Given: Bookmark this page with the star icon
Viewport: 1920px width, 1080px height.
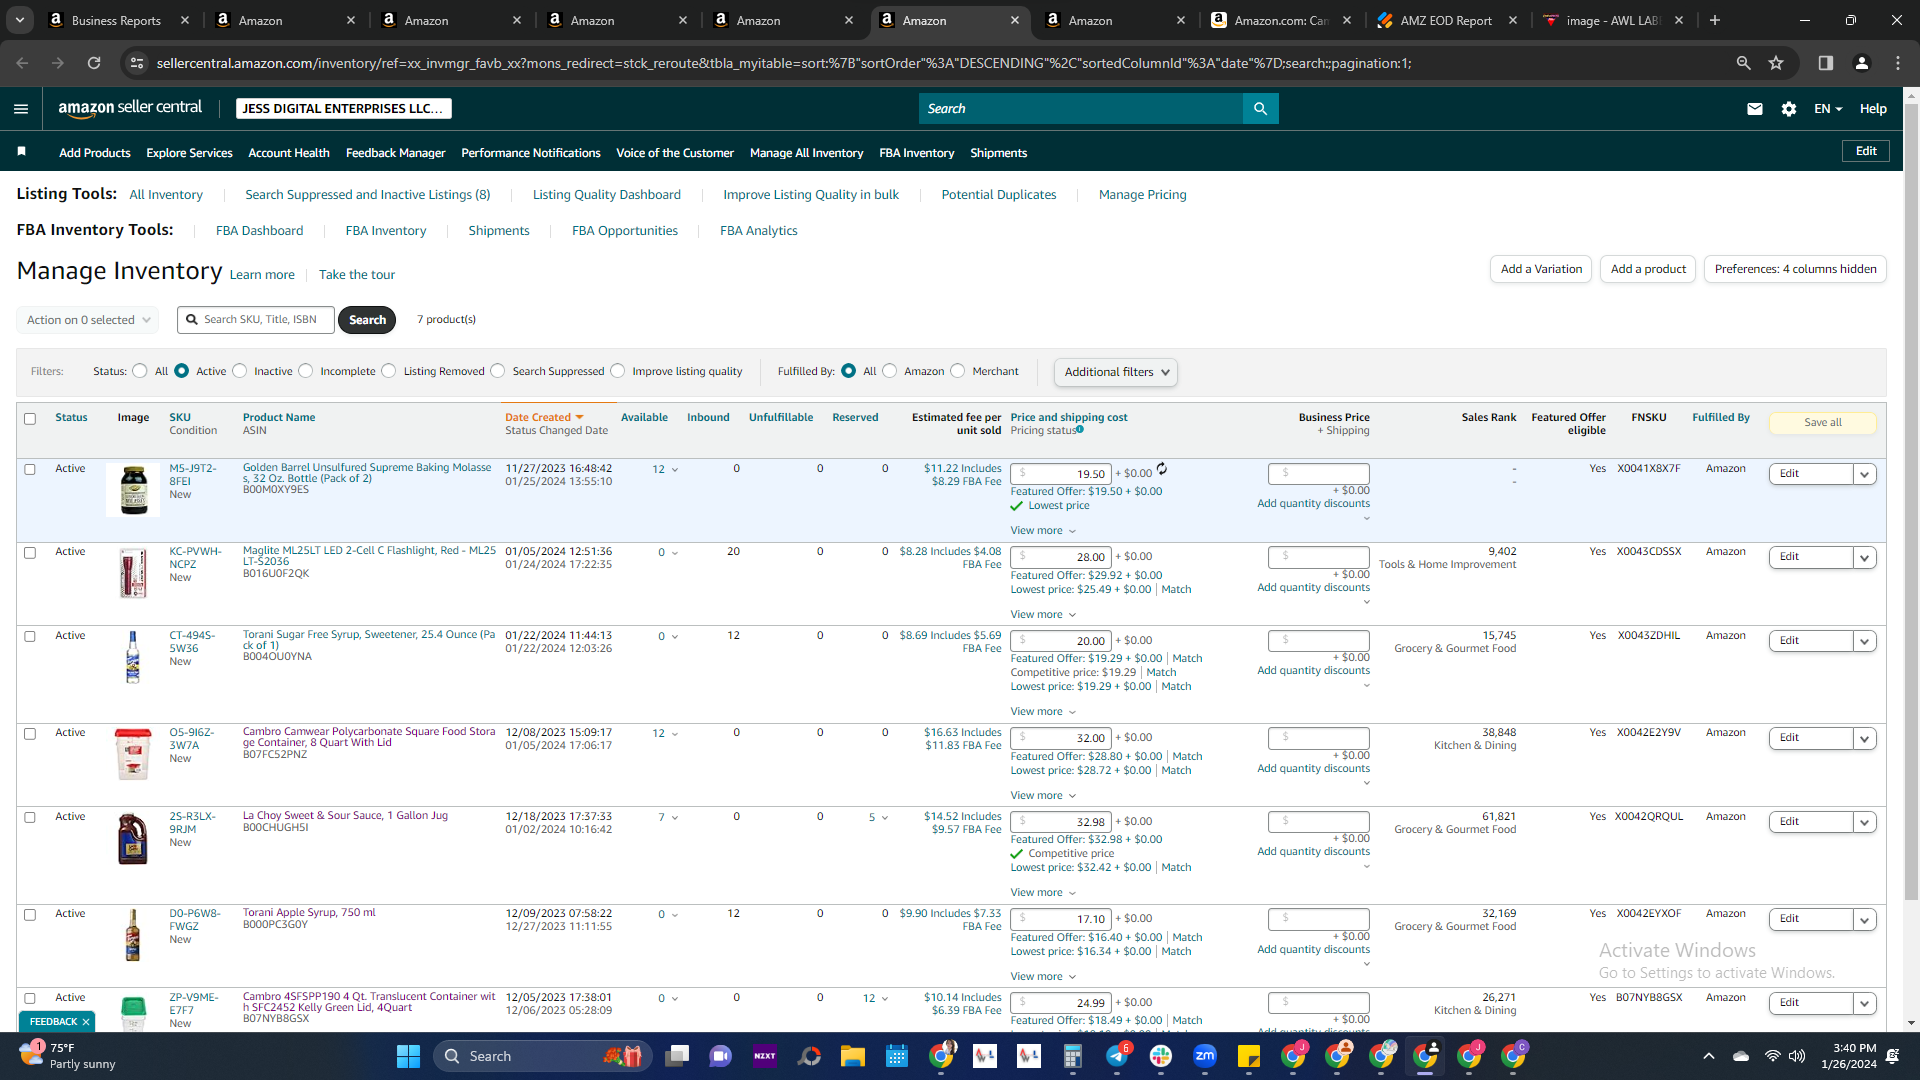Looking at the screenshot, I should (1776, 63).
